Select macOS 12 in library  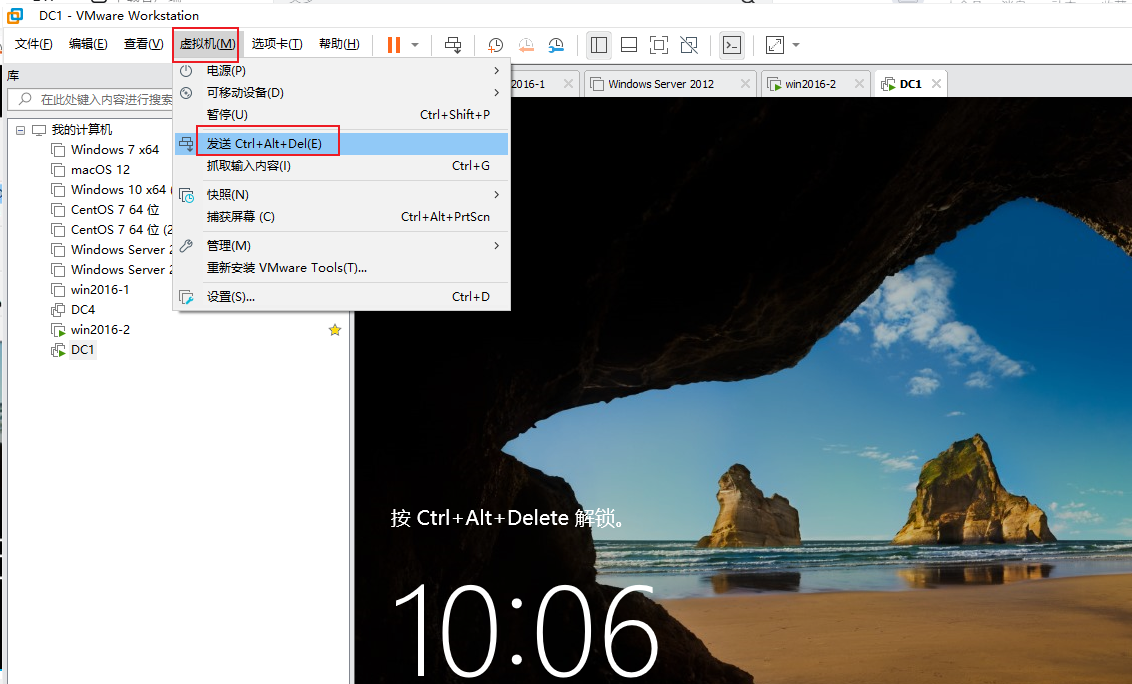tap(100, 170)
